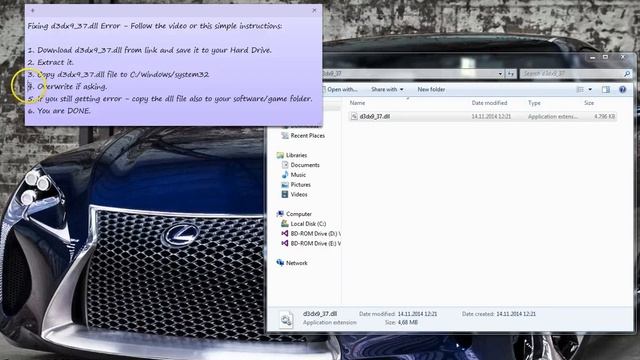
Task: Click Open with... toolbar button
Action: (342, 89)
